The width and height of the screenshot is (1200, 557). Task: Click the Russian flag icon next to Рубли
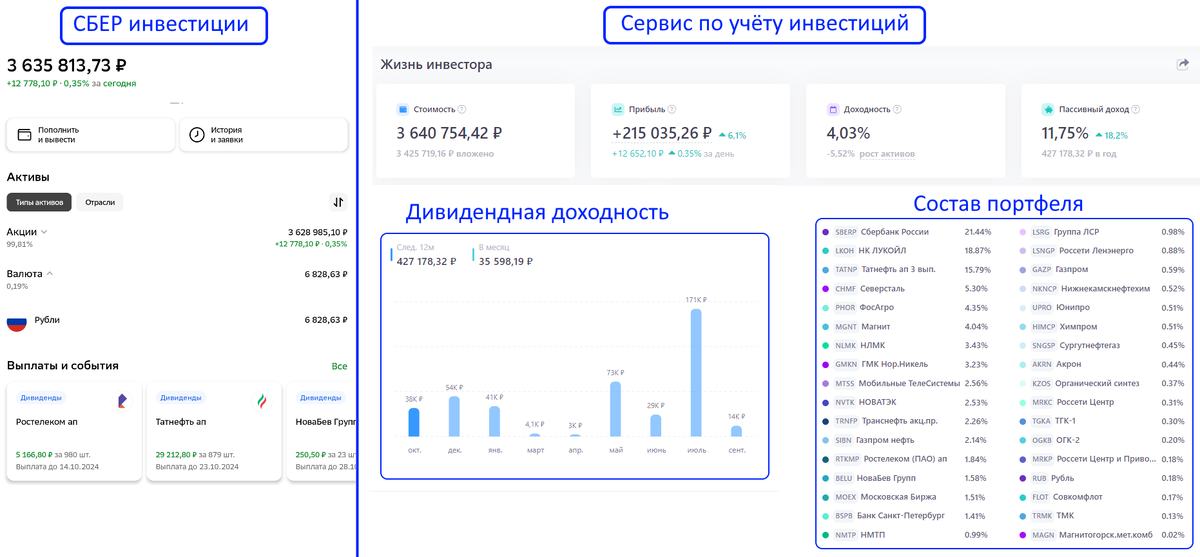17,320
